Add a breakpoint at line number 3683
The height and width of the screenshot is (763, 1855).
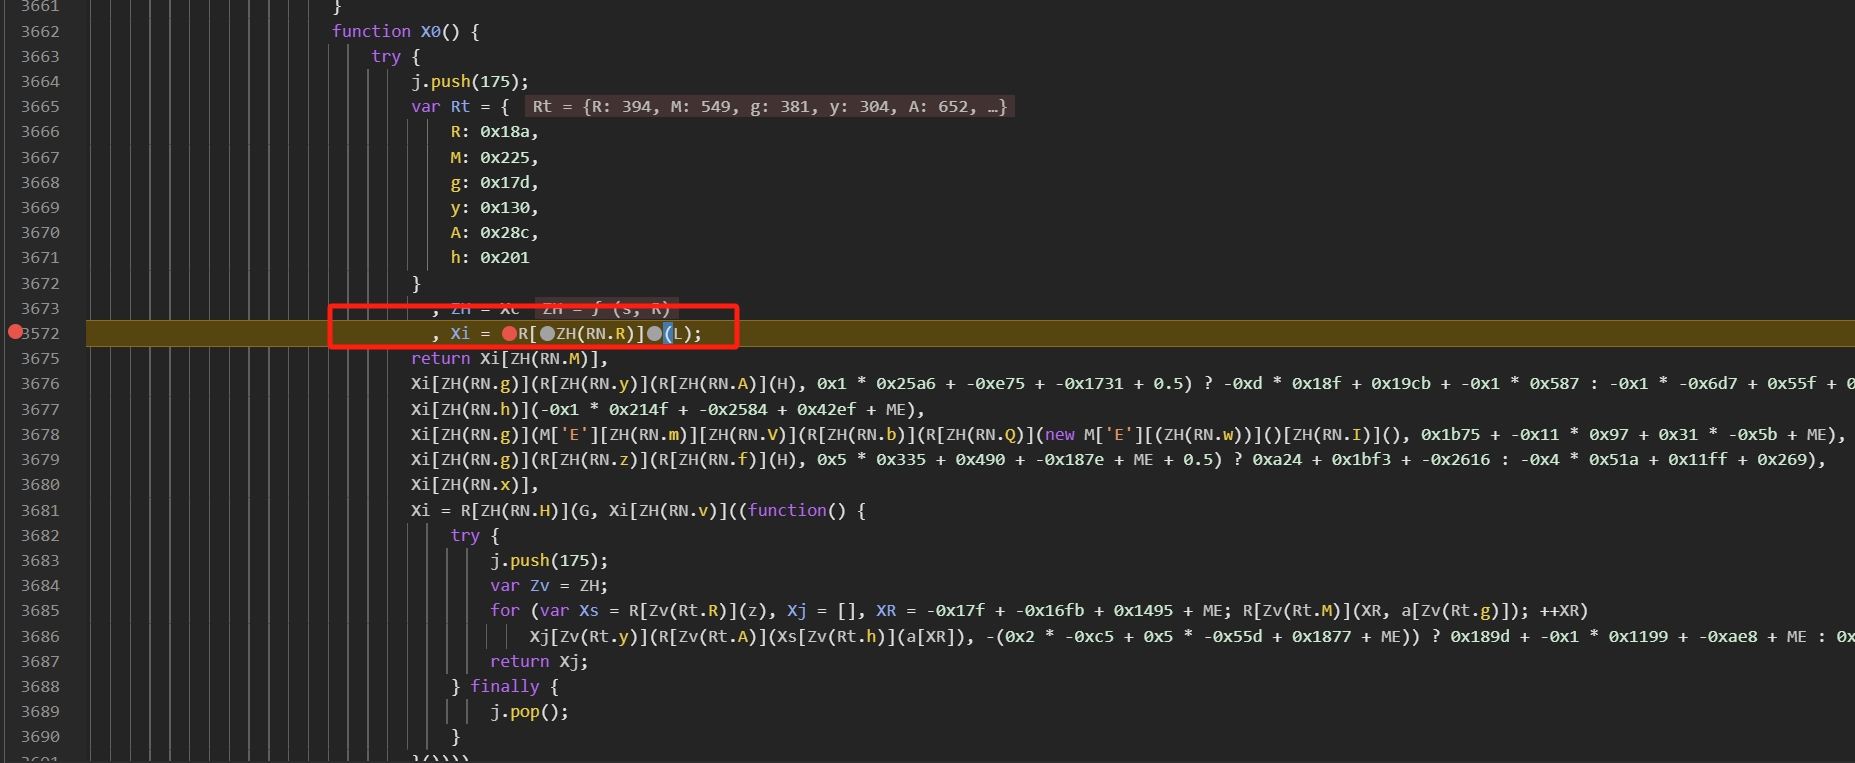click(x=40, y=560)
